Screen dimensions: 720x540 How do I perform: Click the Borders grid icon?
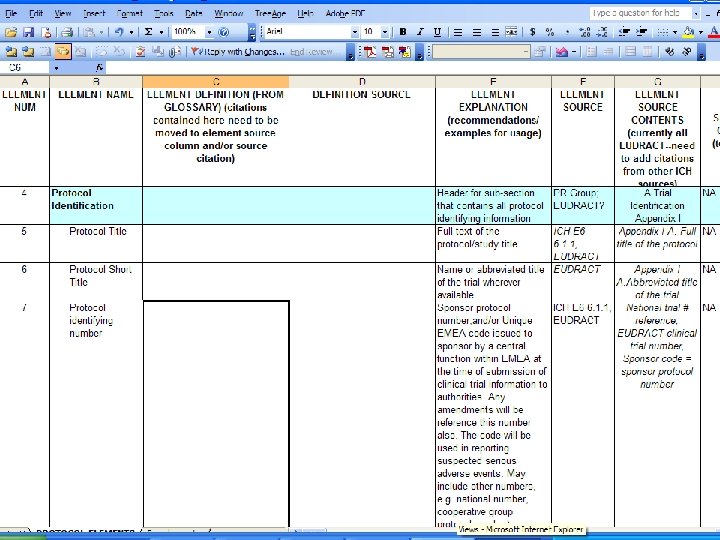[x=663, y=32]
